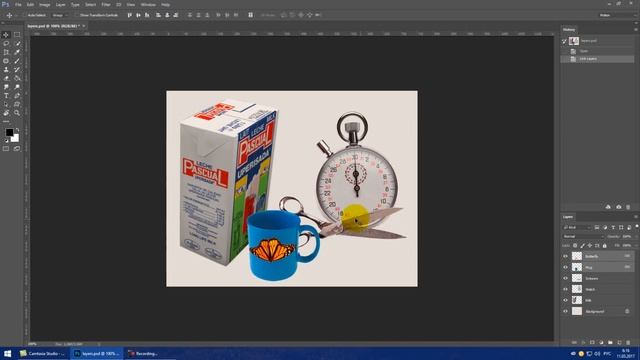Select the Move tool in the toolbox

coord(6,35)
